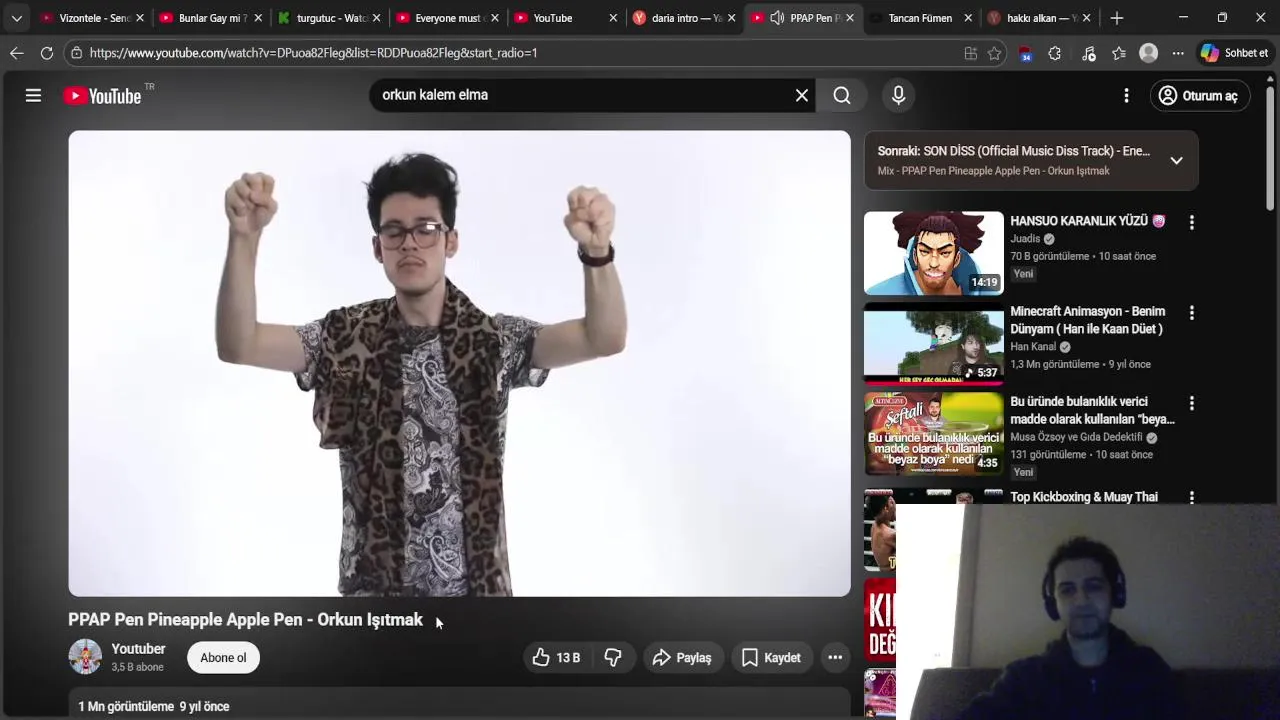Click the address bar URL
Viewport: 1280px width, 720px height.
click(x=313, y=53)
